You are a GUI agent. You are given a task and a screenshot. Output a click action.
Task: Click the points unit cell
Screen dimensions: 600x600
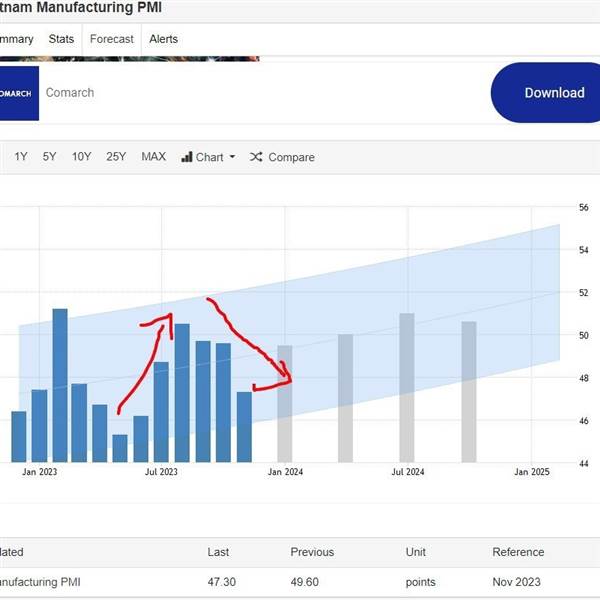pyautogui.click(x=421, y=582)
